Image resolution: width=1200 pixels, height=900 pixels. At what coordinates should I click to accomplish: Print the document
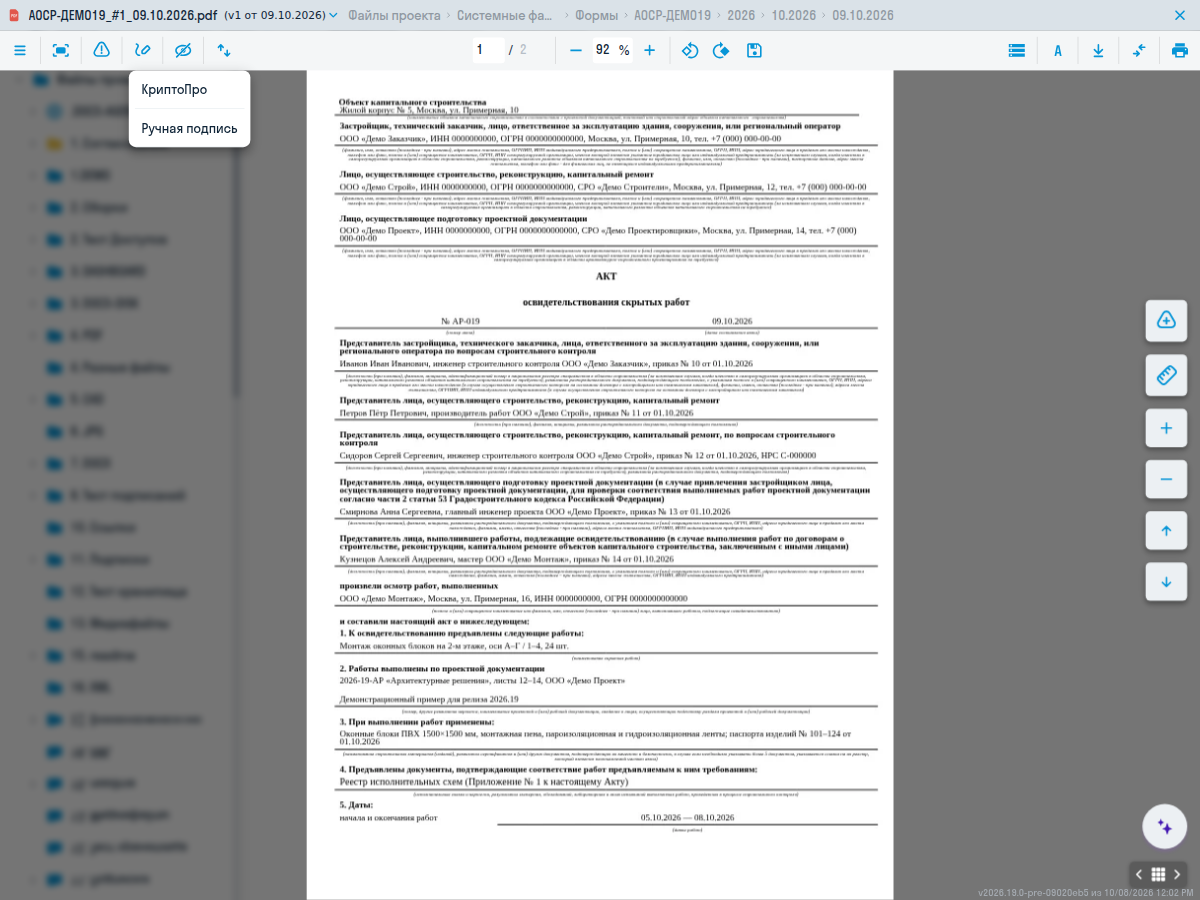(1180, 50)
